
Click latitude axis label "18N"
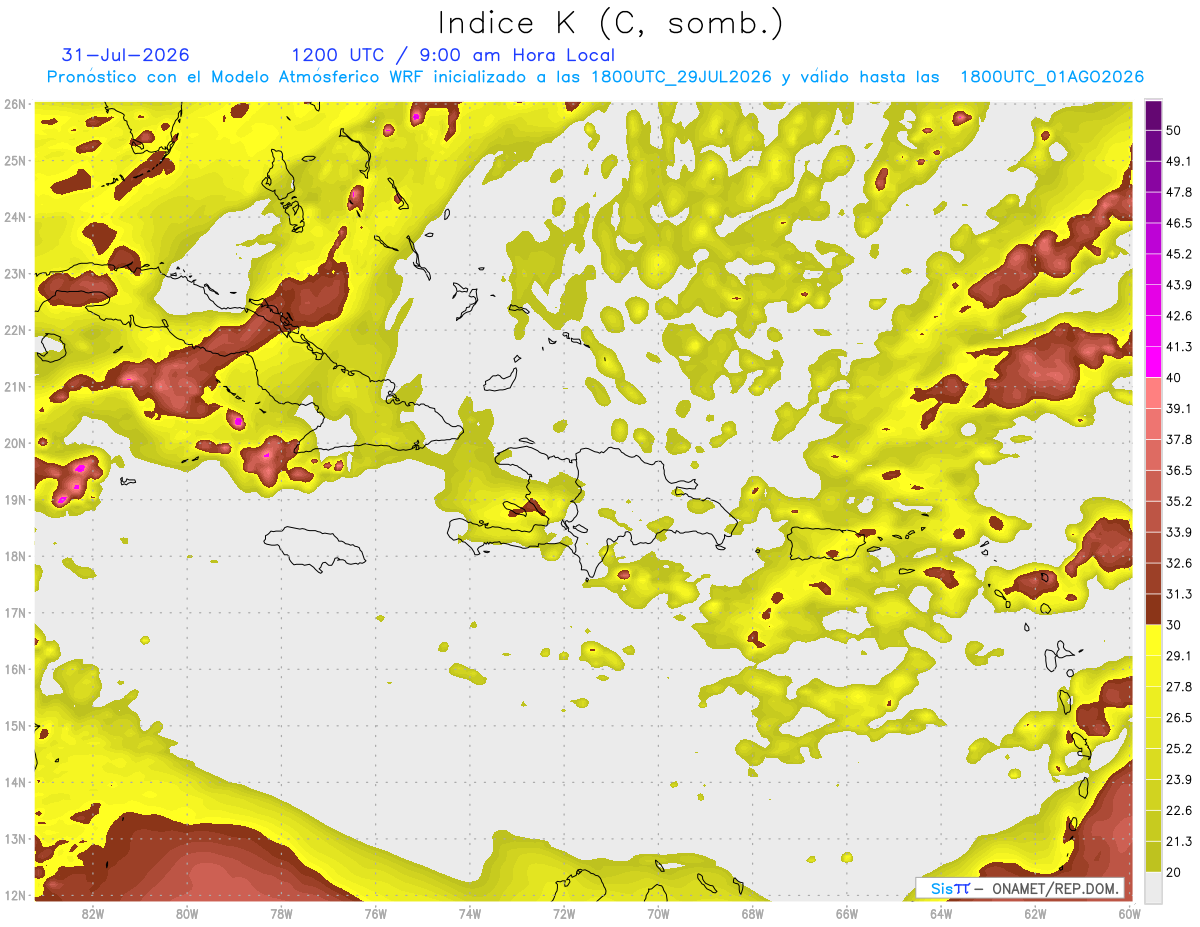(x=15, y=556)
